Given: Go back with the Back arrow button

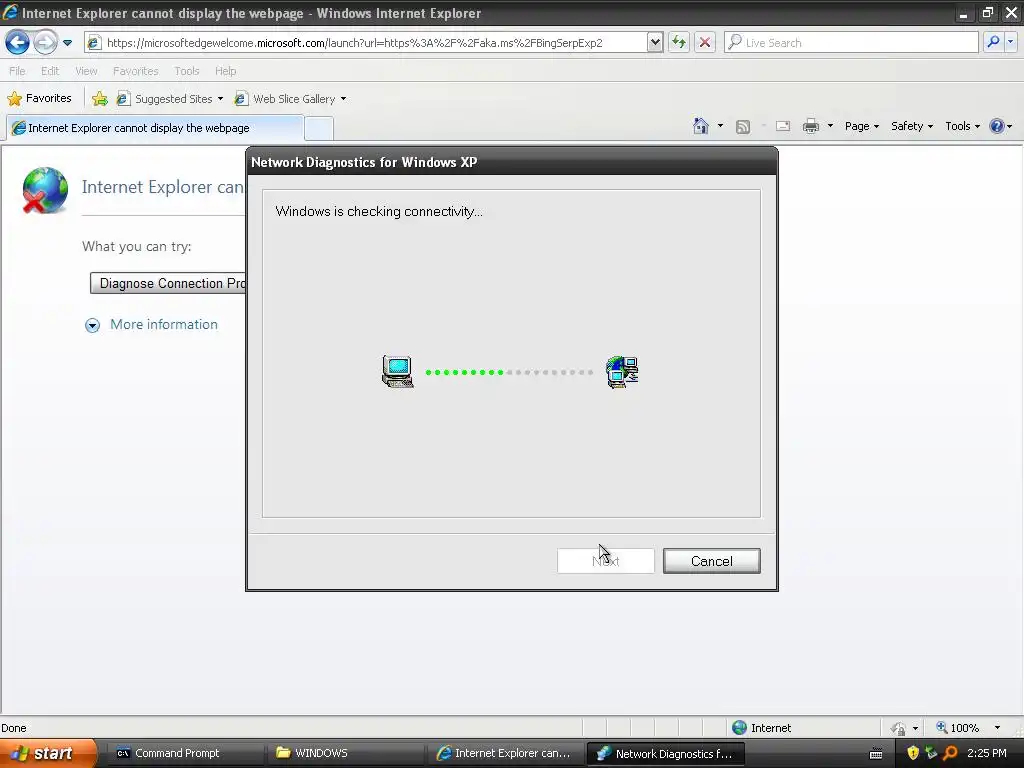Looking at the screenshot, I should [18, 43].
